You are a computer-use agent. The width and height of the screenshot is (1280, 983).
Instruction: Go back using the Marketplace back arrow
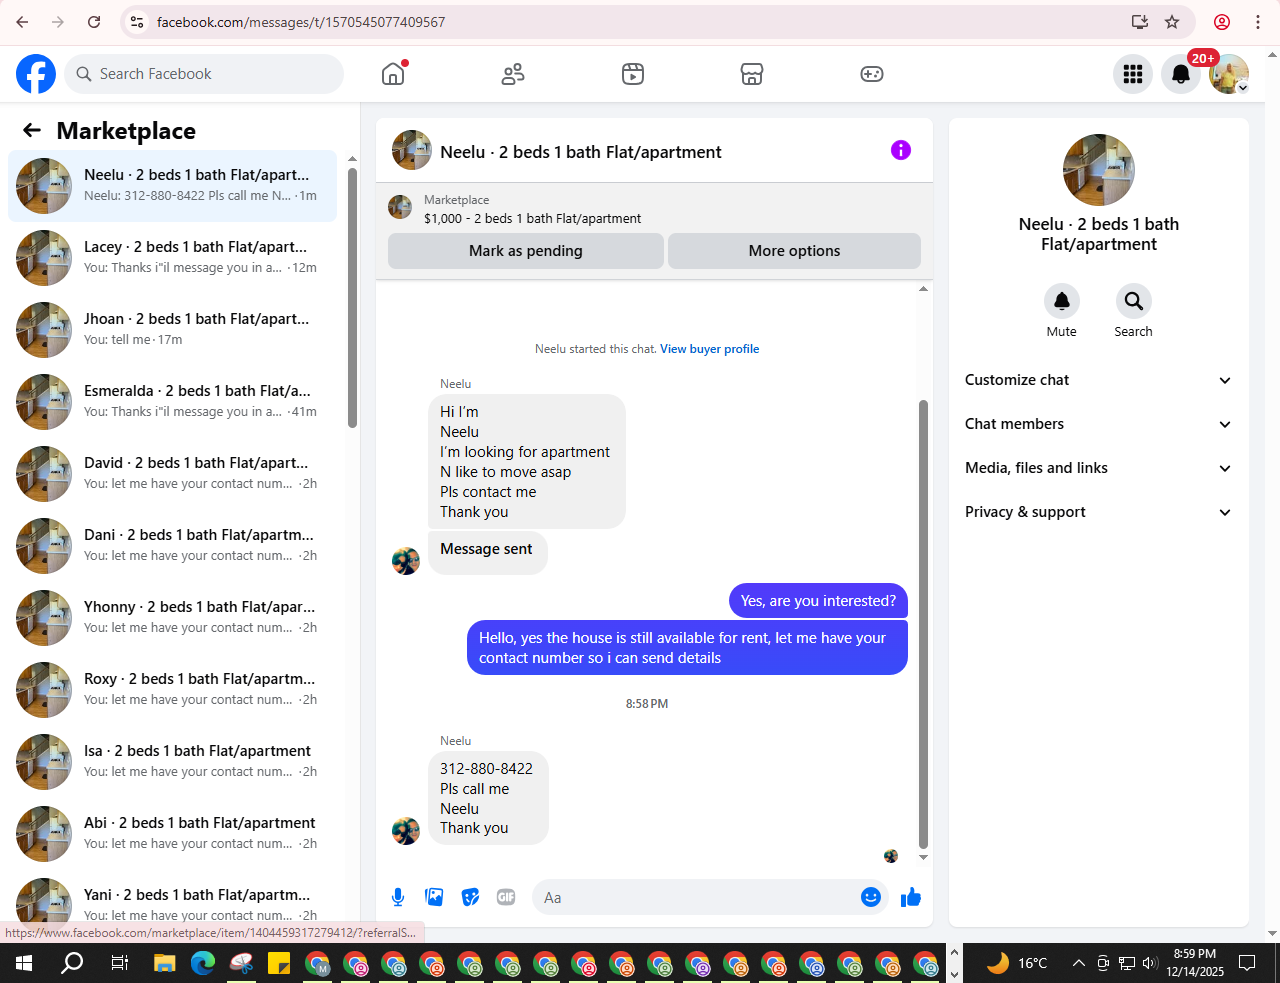click(32, 131)
